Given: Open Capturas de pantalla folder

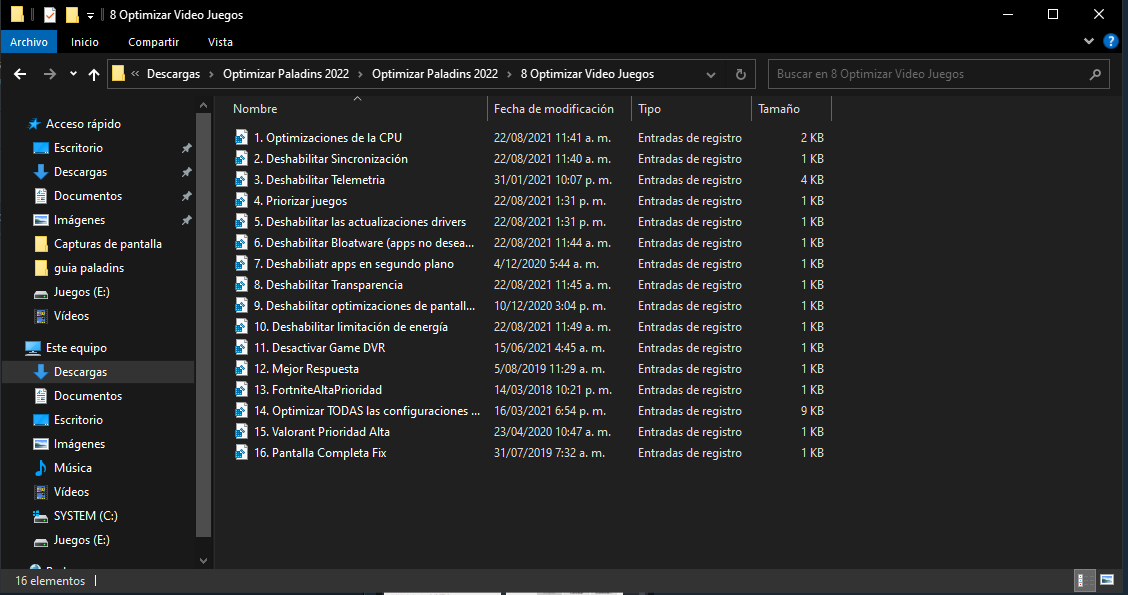Looking at the screenshot, I should [107, 244].
